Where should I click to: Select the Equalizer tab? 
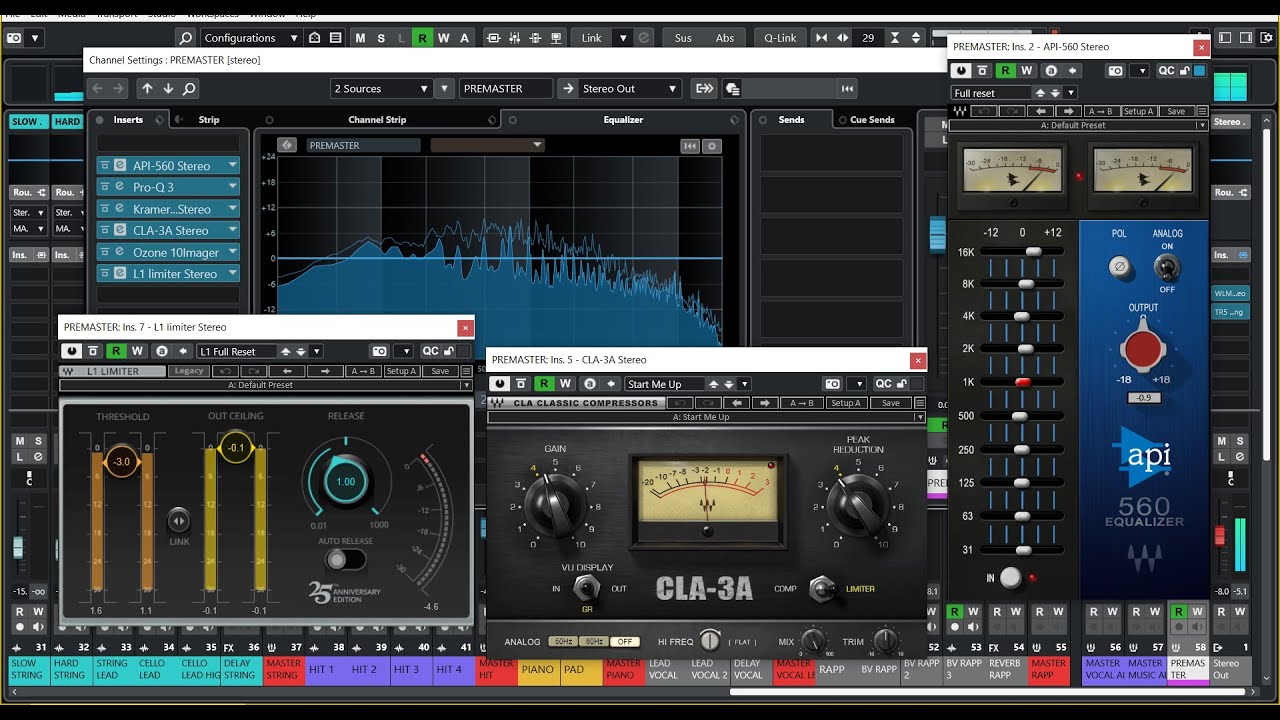[x=623, y=119]
